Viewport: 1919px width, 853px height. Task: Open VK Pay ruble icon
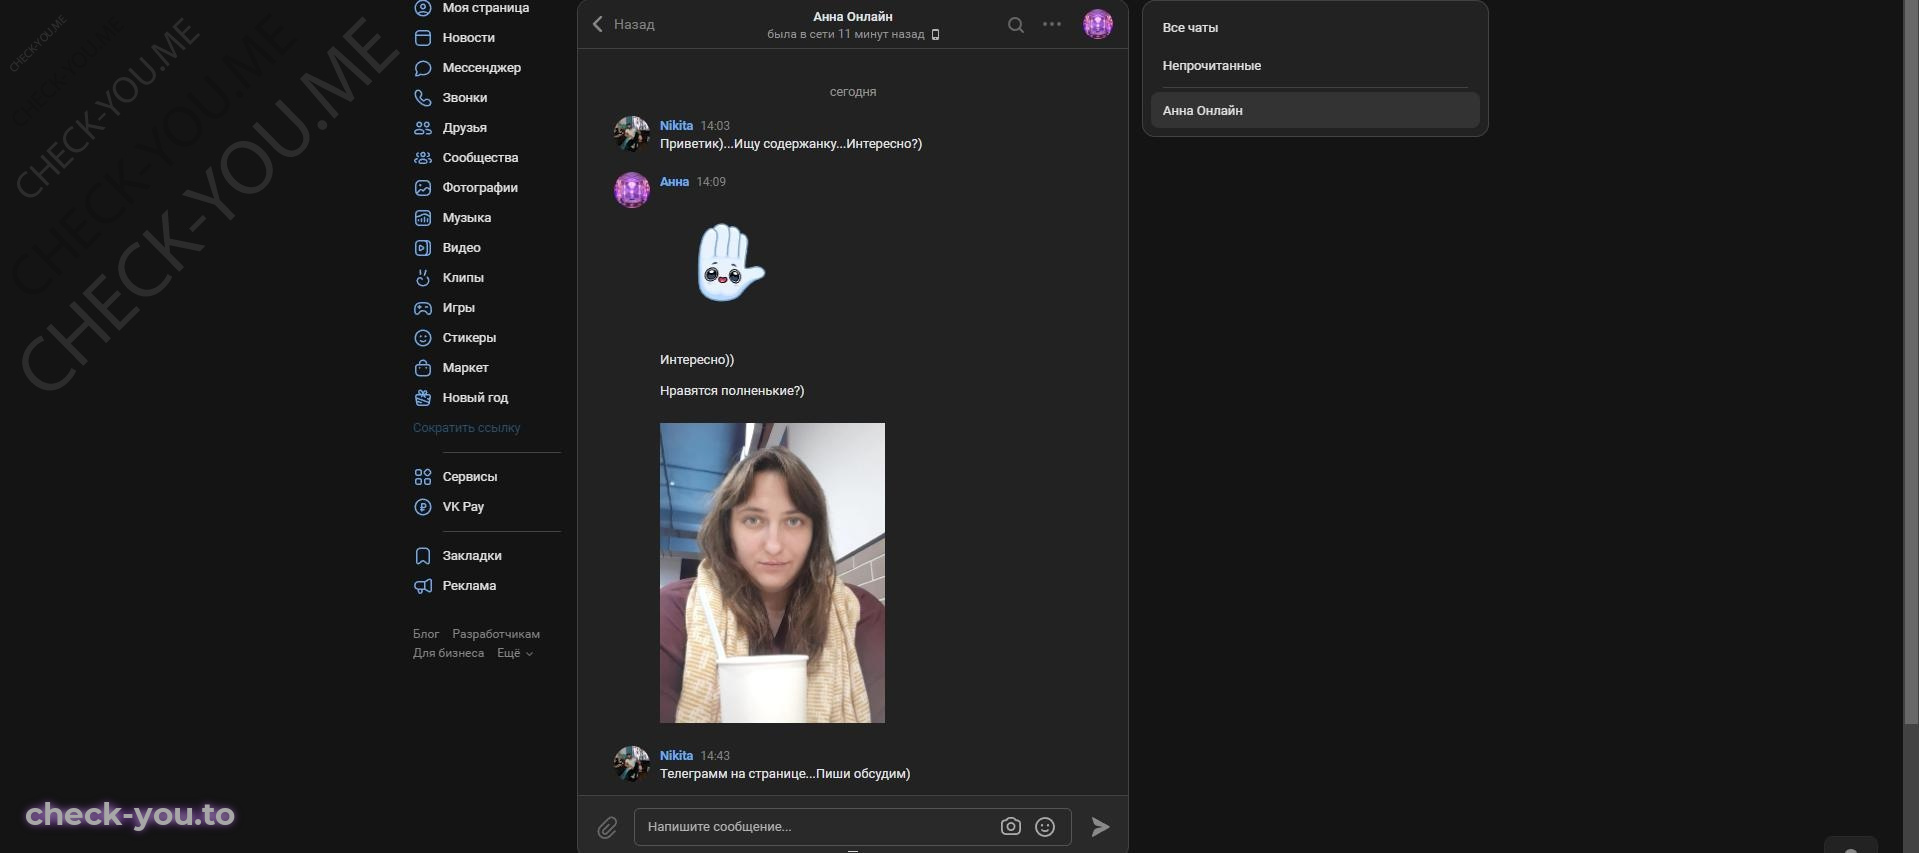coord(423,507)
